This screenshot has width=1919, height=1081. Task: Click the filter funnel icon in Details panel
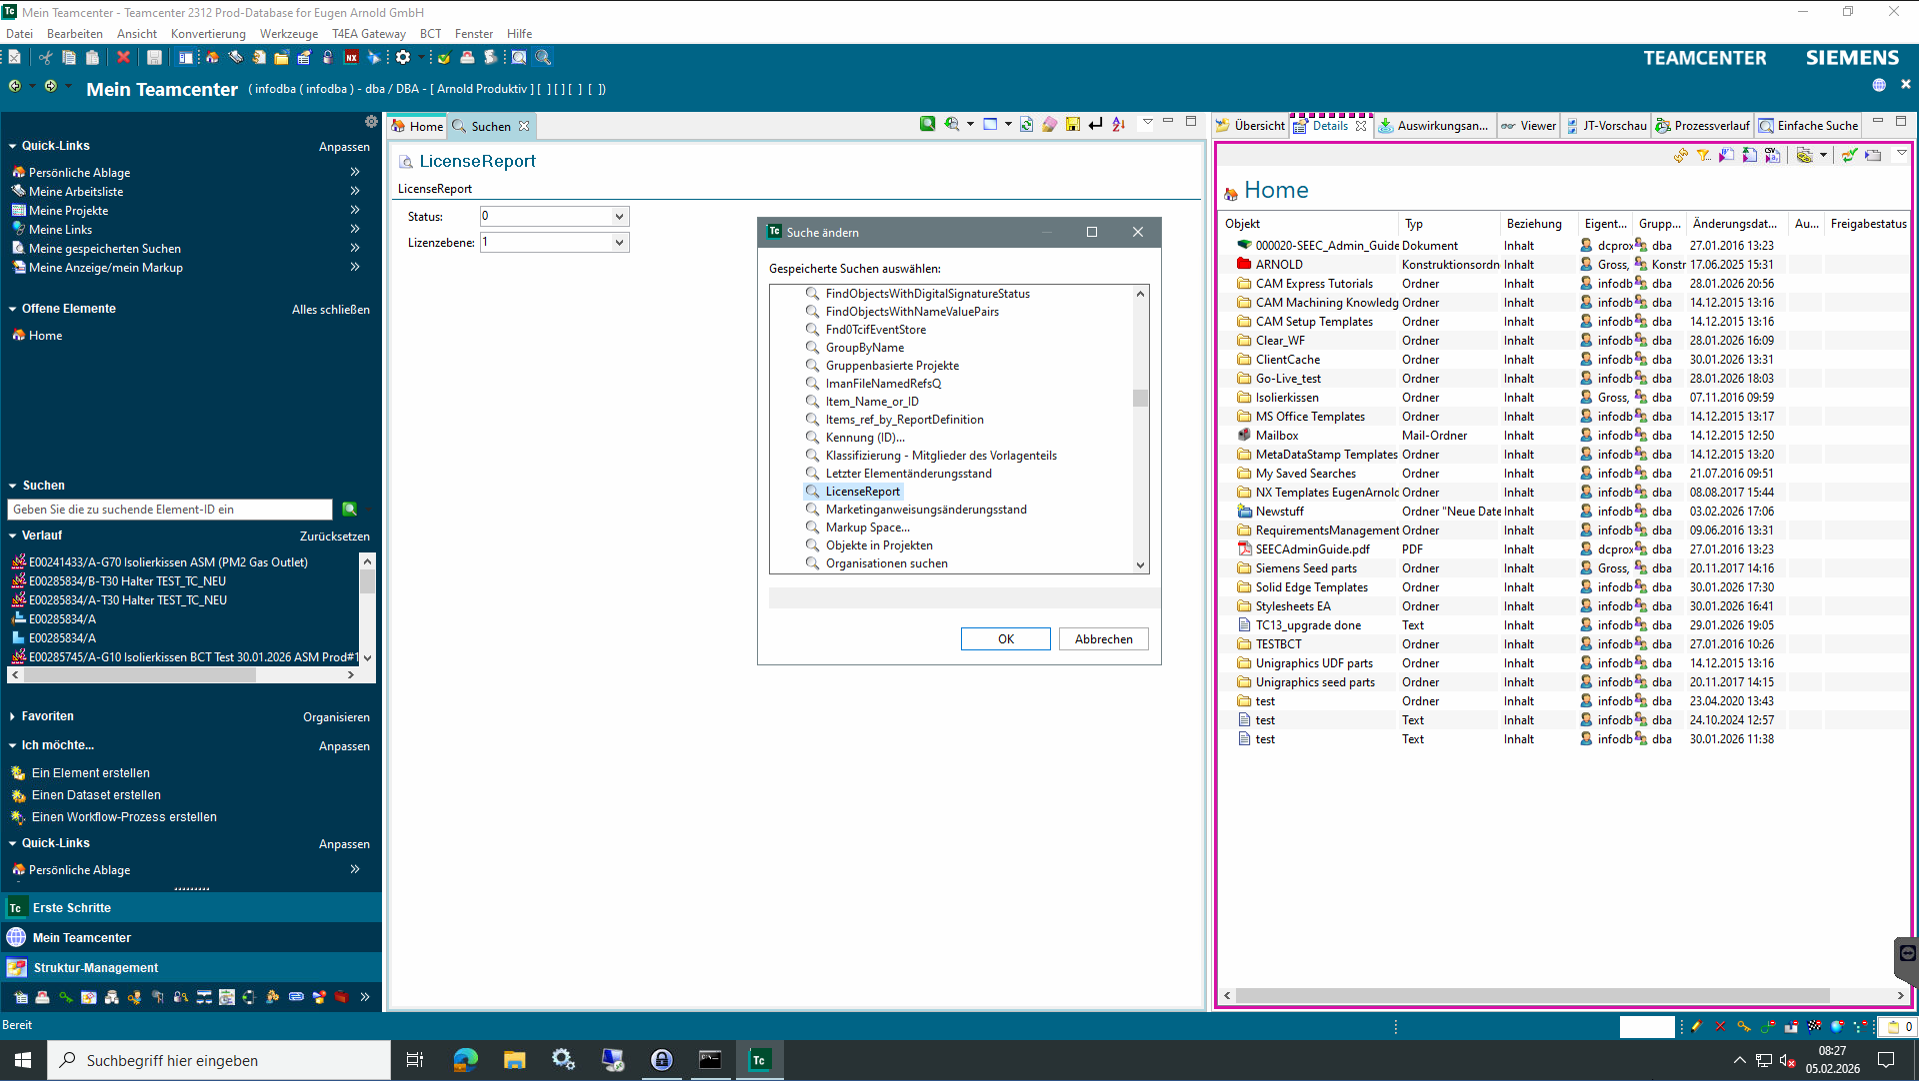point(1703,155)
